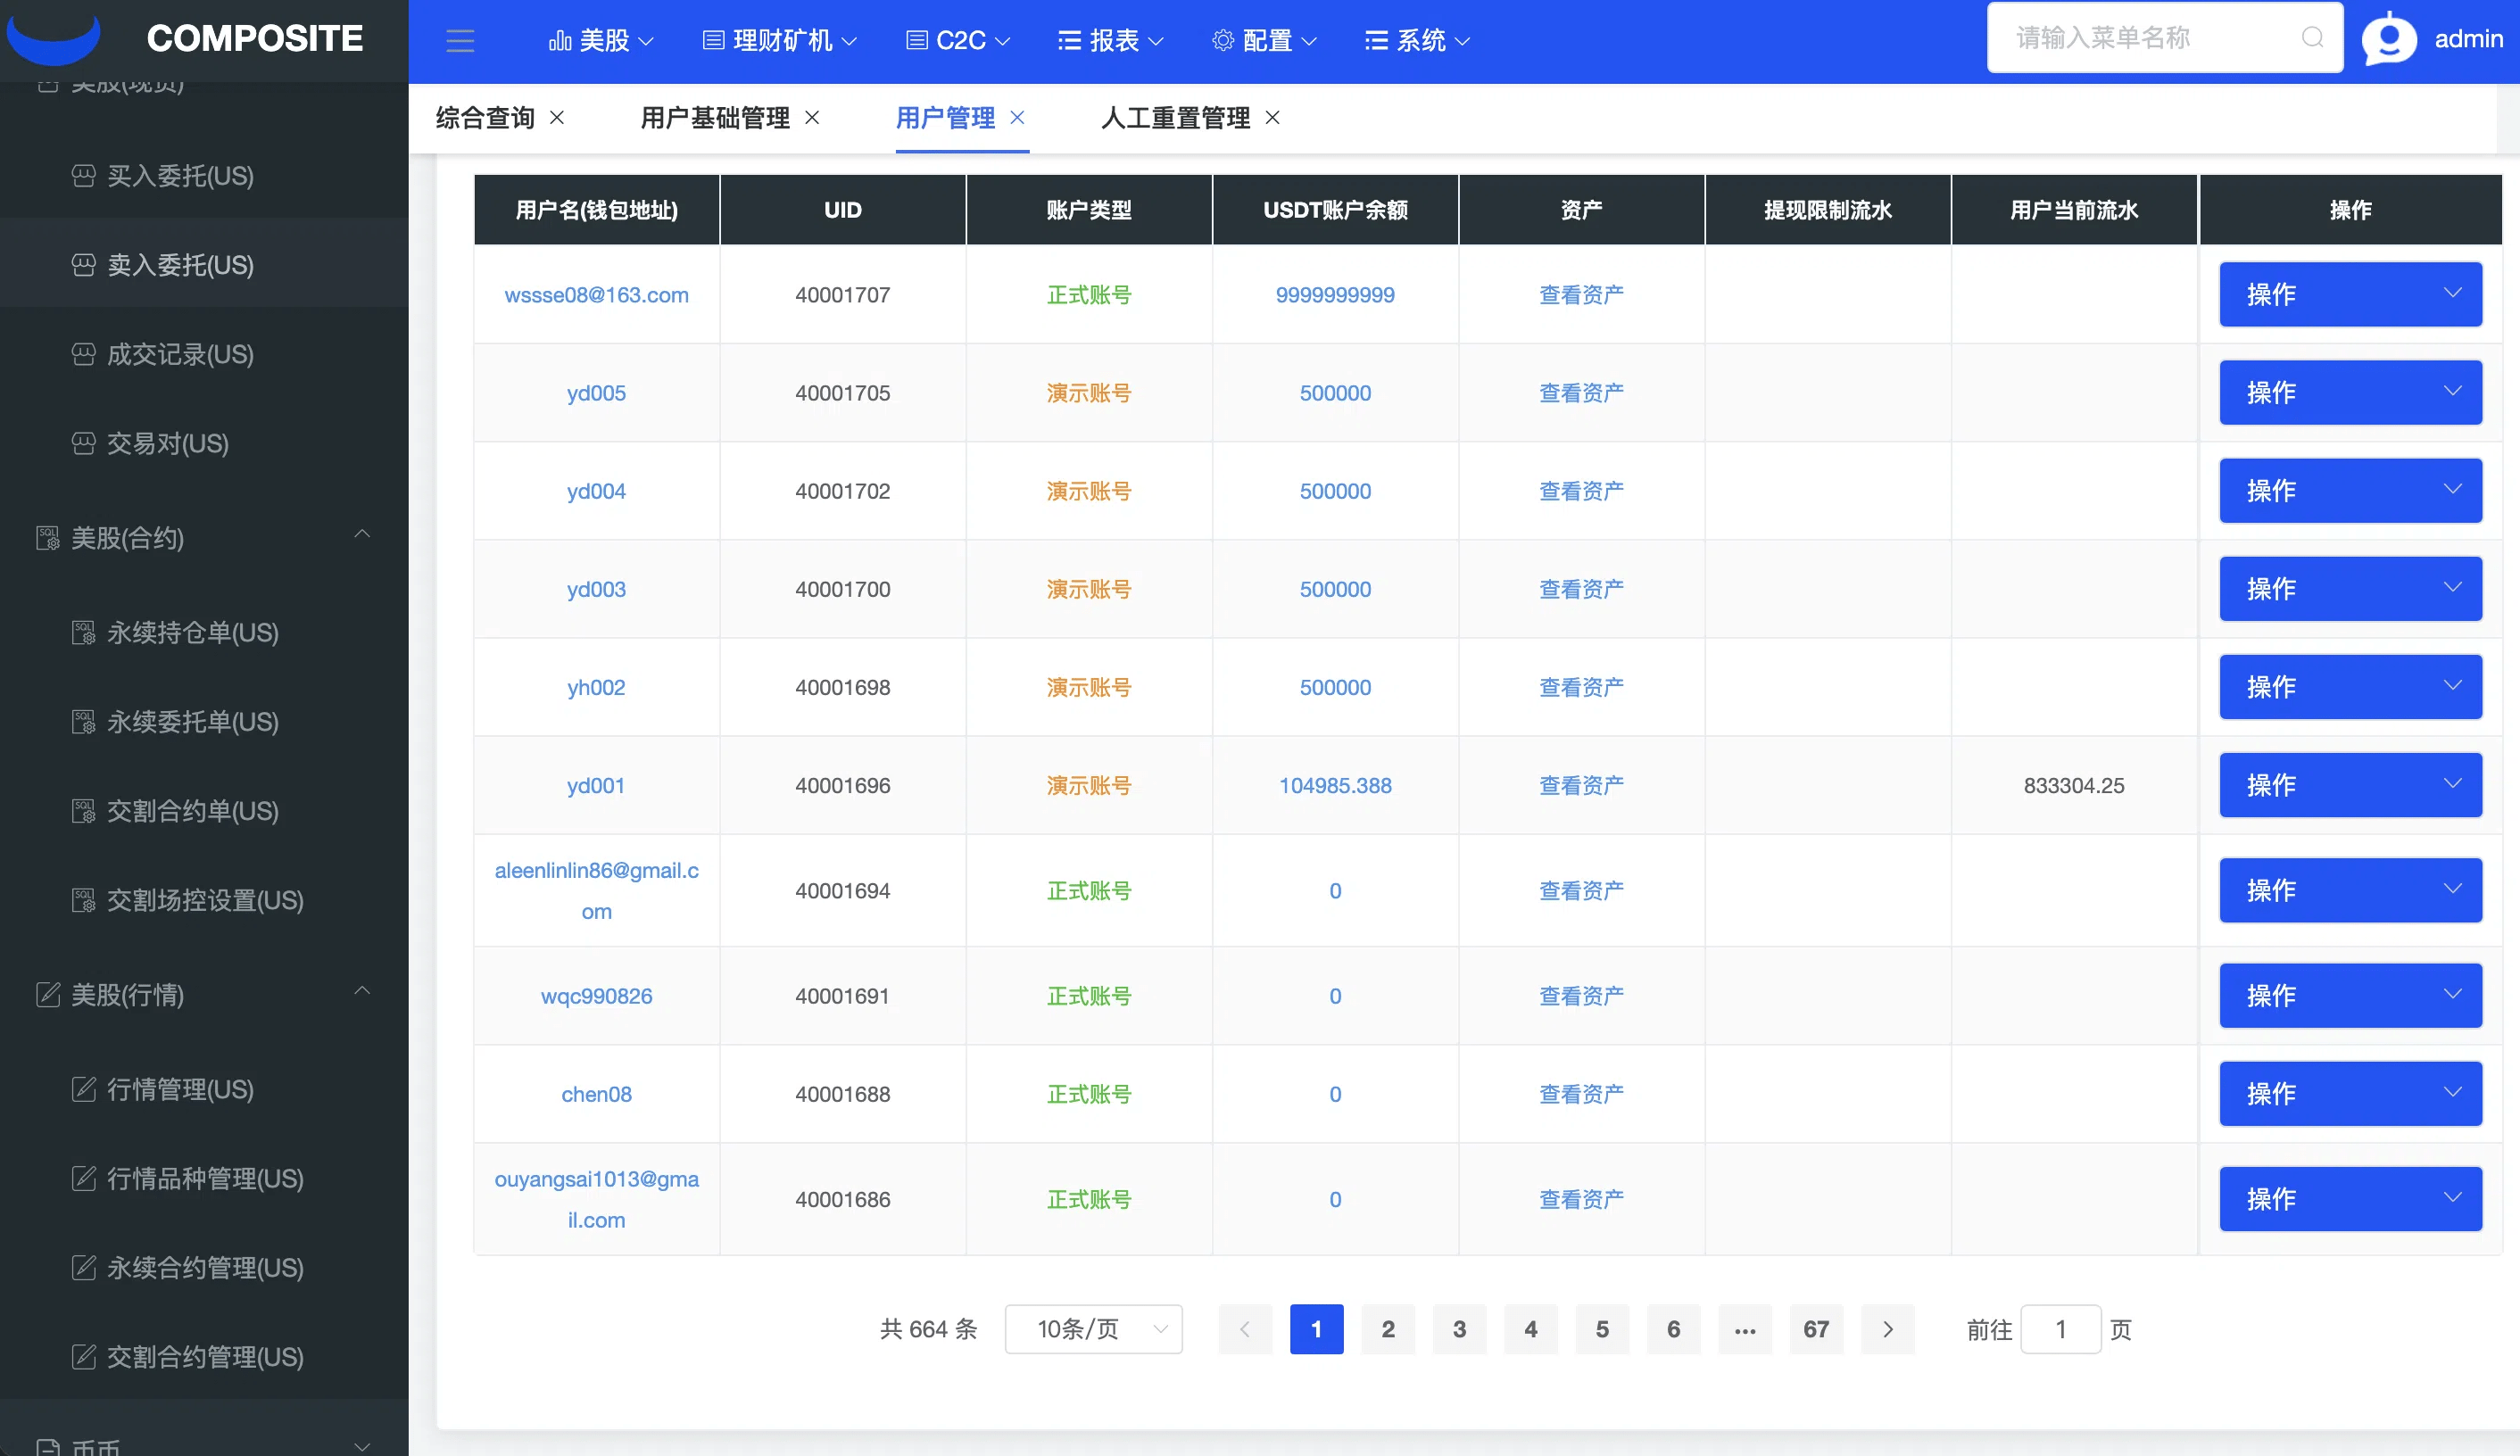Go to next page arrow
Viewport: 2520px width, 1456px height.
click(x=1887, y=1329)
